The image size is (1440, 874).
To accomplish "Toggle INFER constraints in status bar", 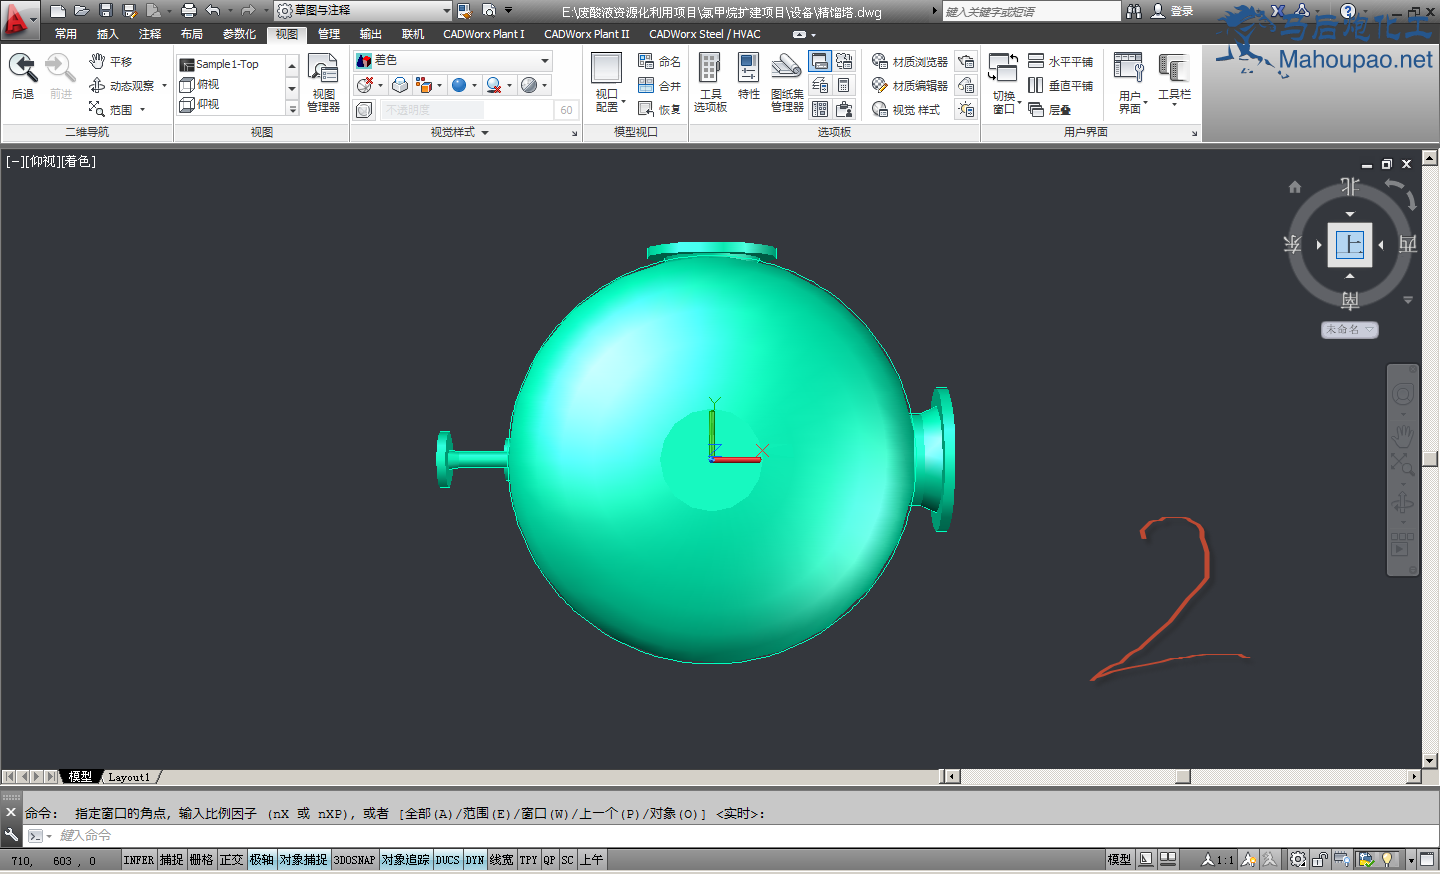I will (x=139, y=860).
